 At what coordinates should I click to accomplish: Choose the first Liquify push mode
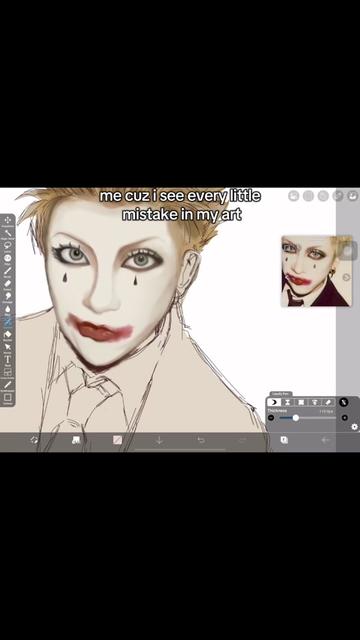[274, 402]
